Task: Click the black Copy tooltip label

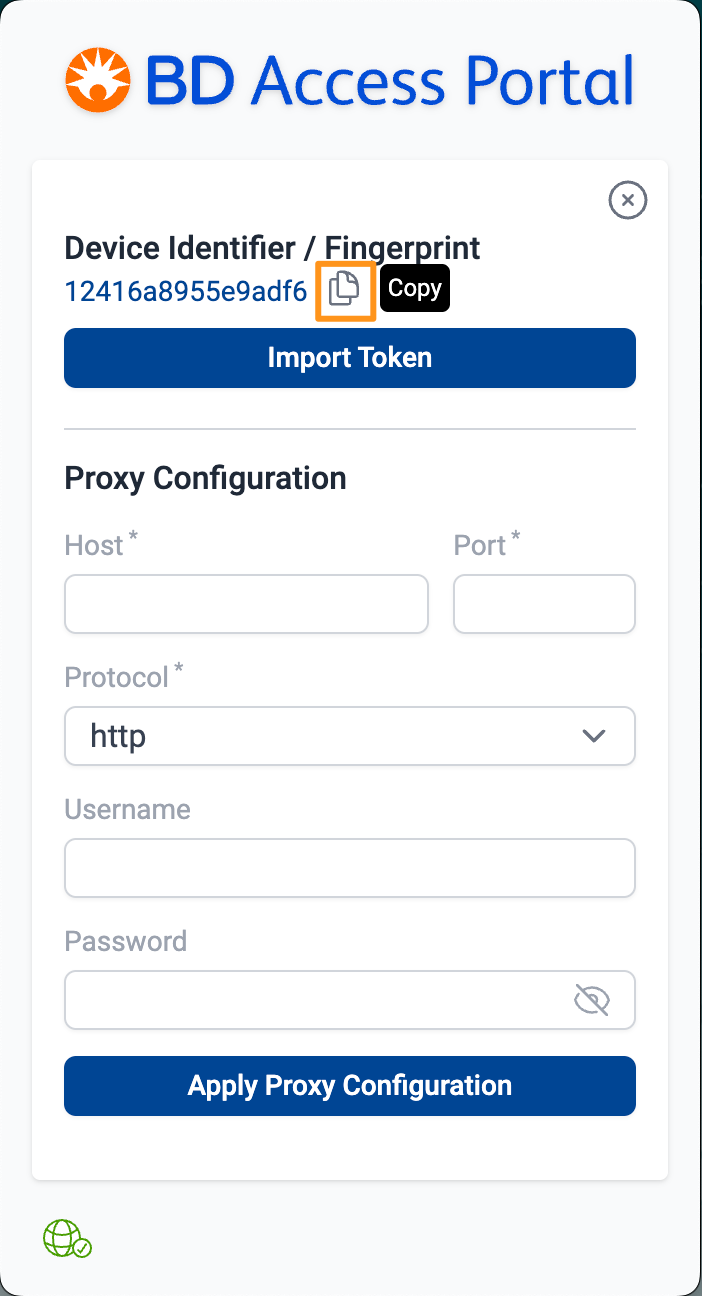Action: point(415,288)
